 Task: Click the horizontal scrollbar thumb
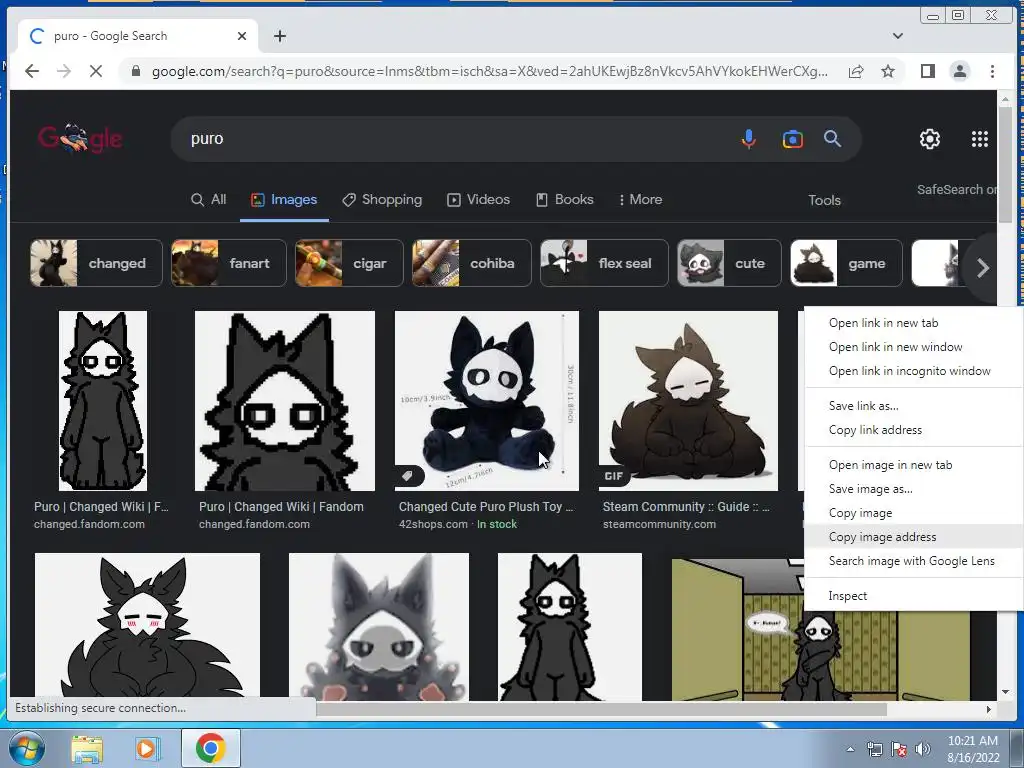click(601, 709)
